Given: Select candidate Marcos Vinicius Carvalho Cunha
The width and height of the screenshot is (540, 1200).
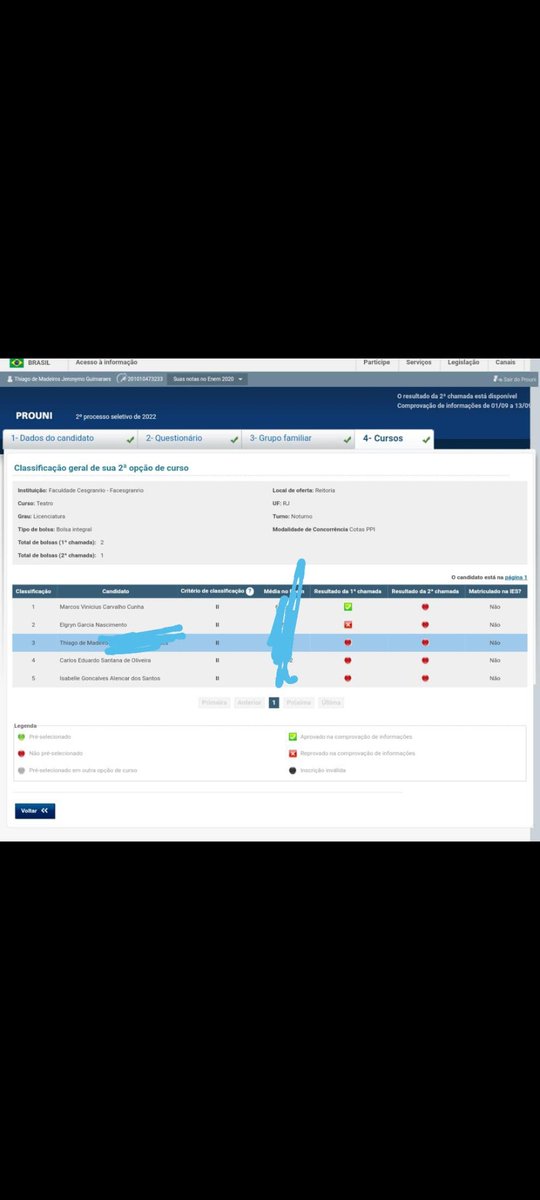Looking at the screenshot, I should pyautogui.click(x=101, y=606).
